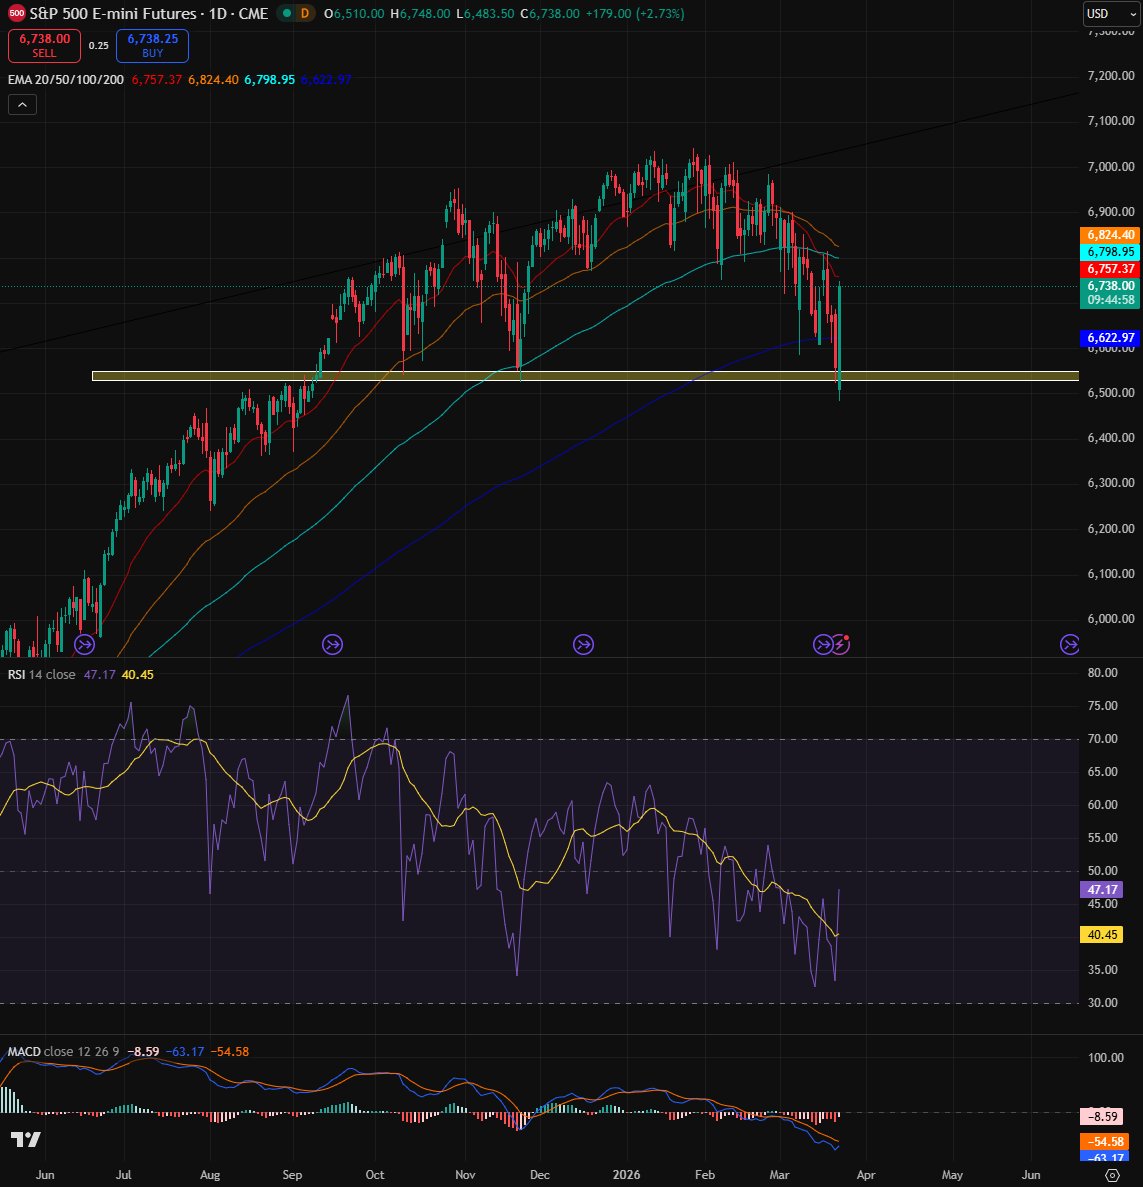Open chart settings via the hexagon gear icon
Screen dimensions: 1143x1187
click(1112, 1175)
